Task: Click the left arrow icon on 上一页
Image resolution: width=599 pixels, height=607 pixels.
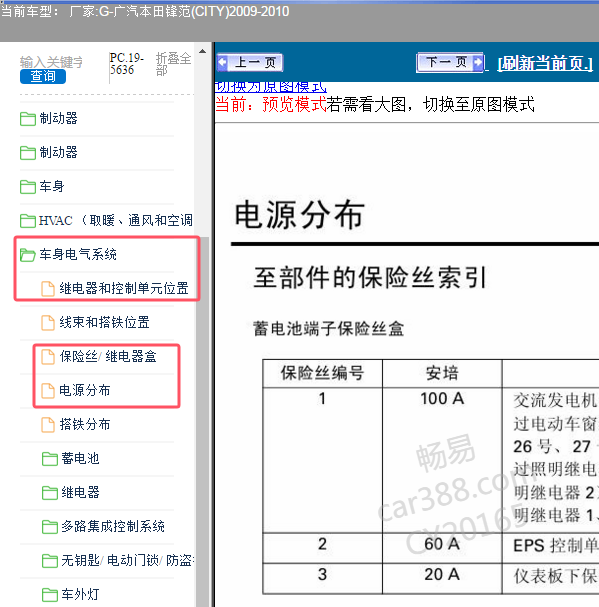Action: coord(223,62)
